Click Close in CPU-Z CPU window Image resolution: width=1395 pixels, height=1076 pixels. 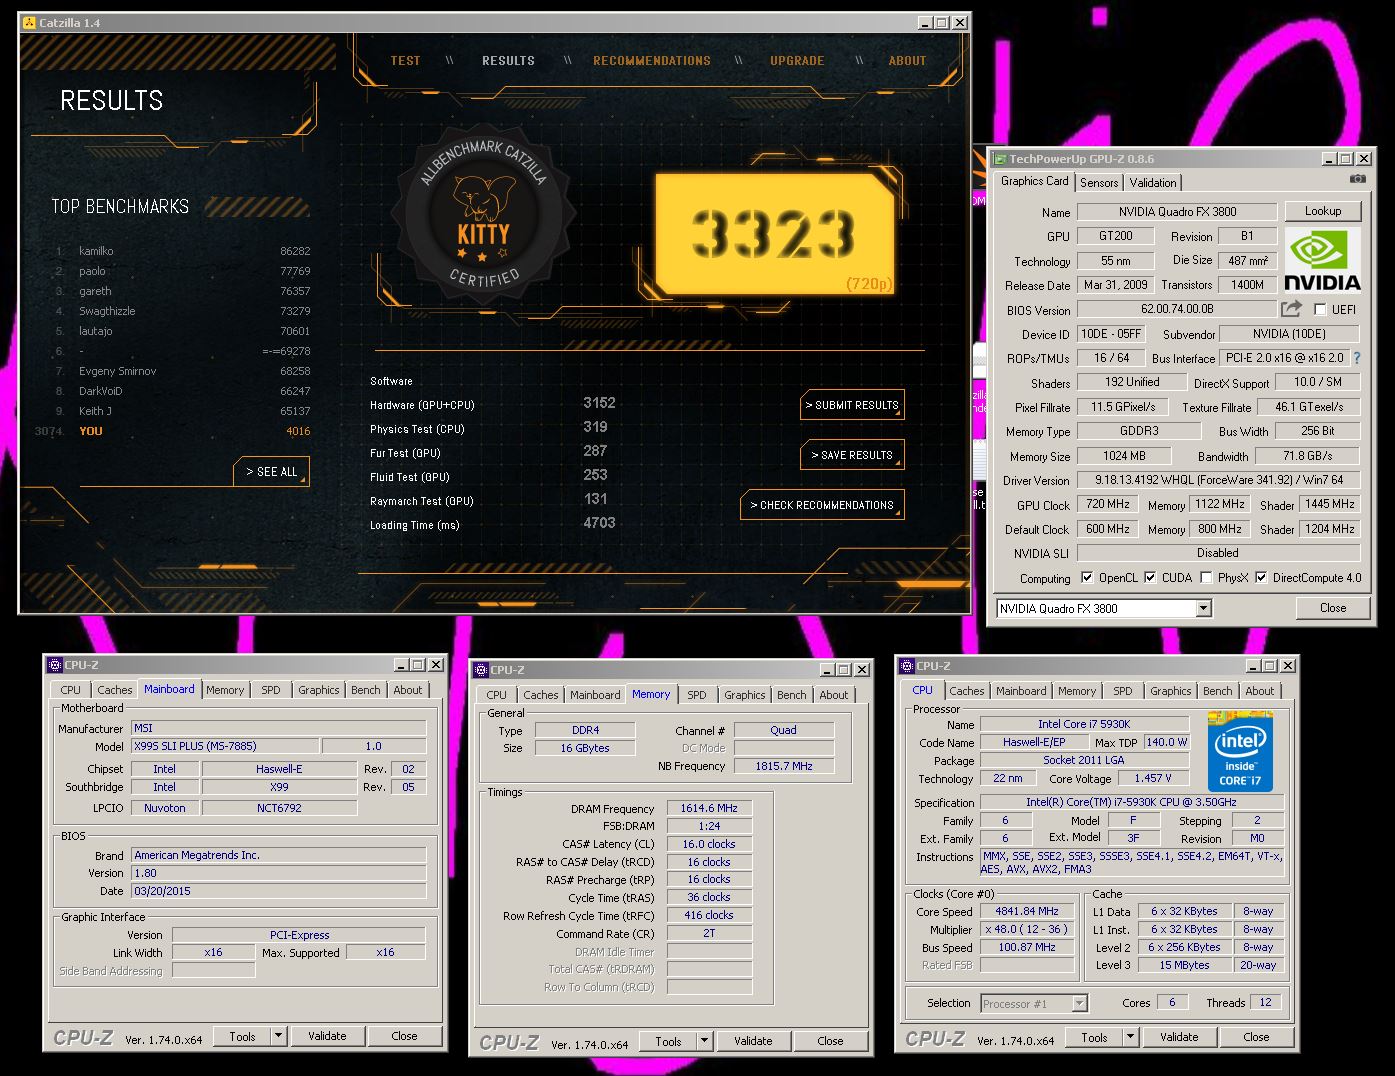pos(1256,1037)
